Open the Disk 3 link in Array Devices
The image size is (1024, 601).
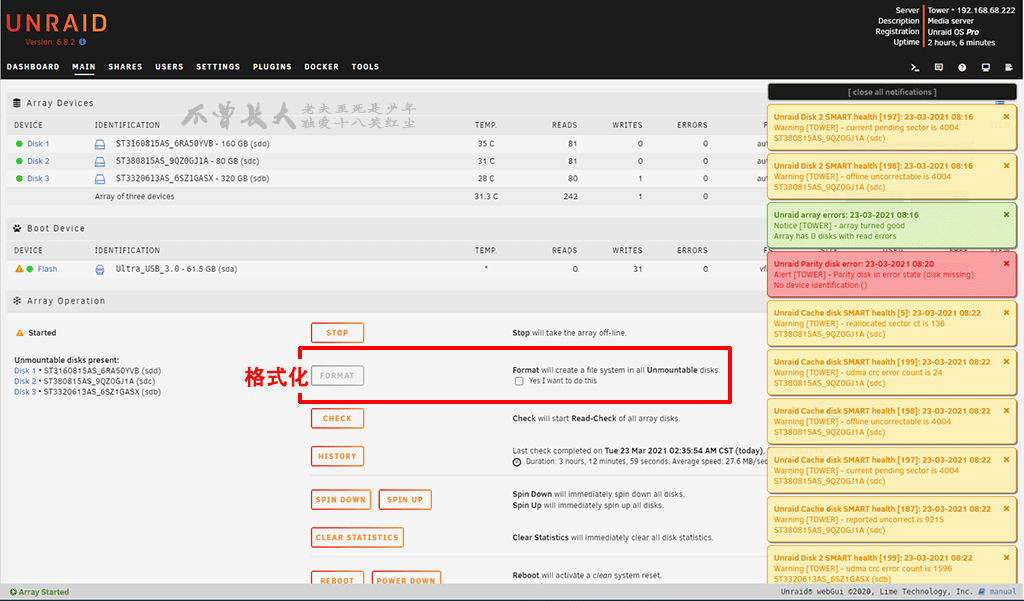pyautogui.click(x=38, y=179)
